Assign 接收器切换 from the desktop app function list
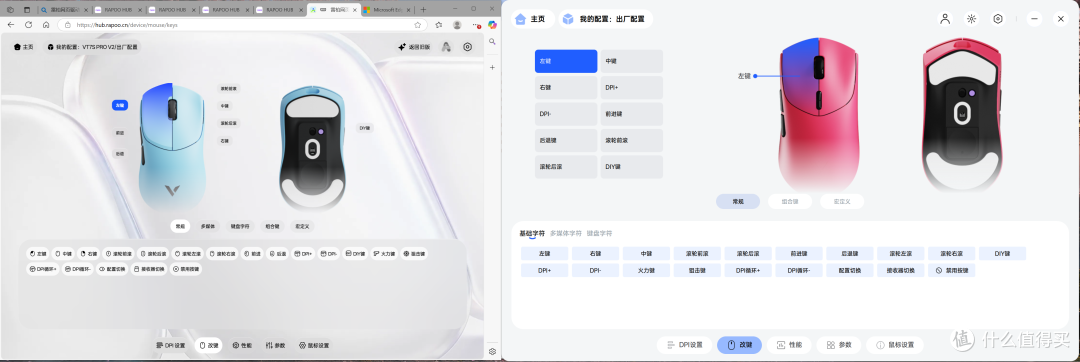 [x=900, y=270]
